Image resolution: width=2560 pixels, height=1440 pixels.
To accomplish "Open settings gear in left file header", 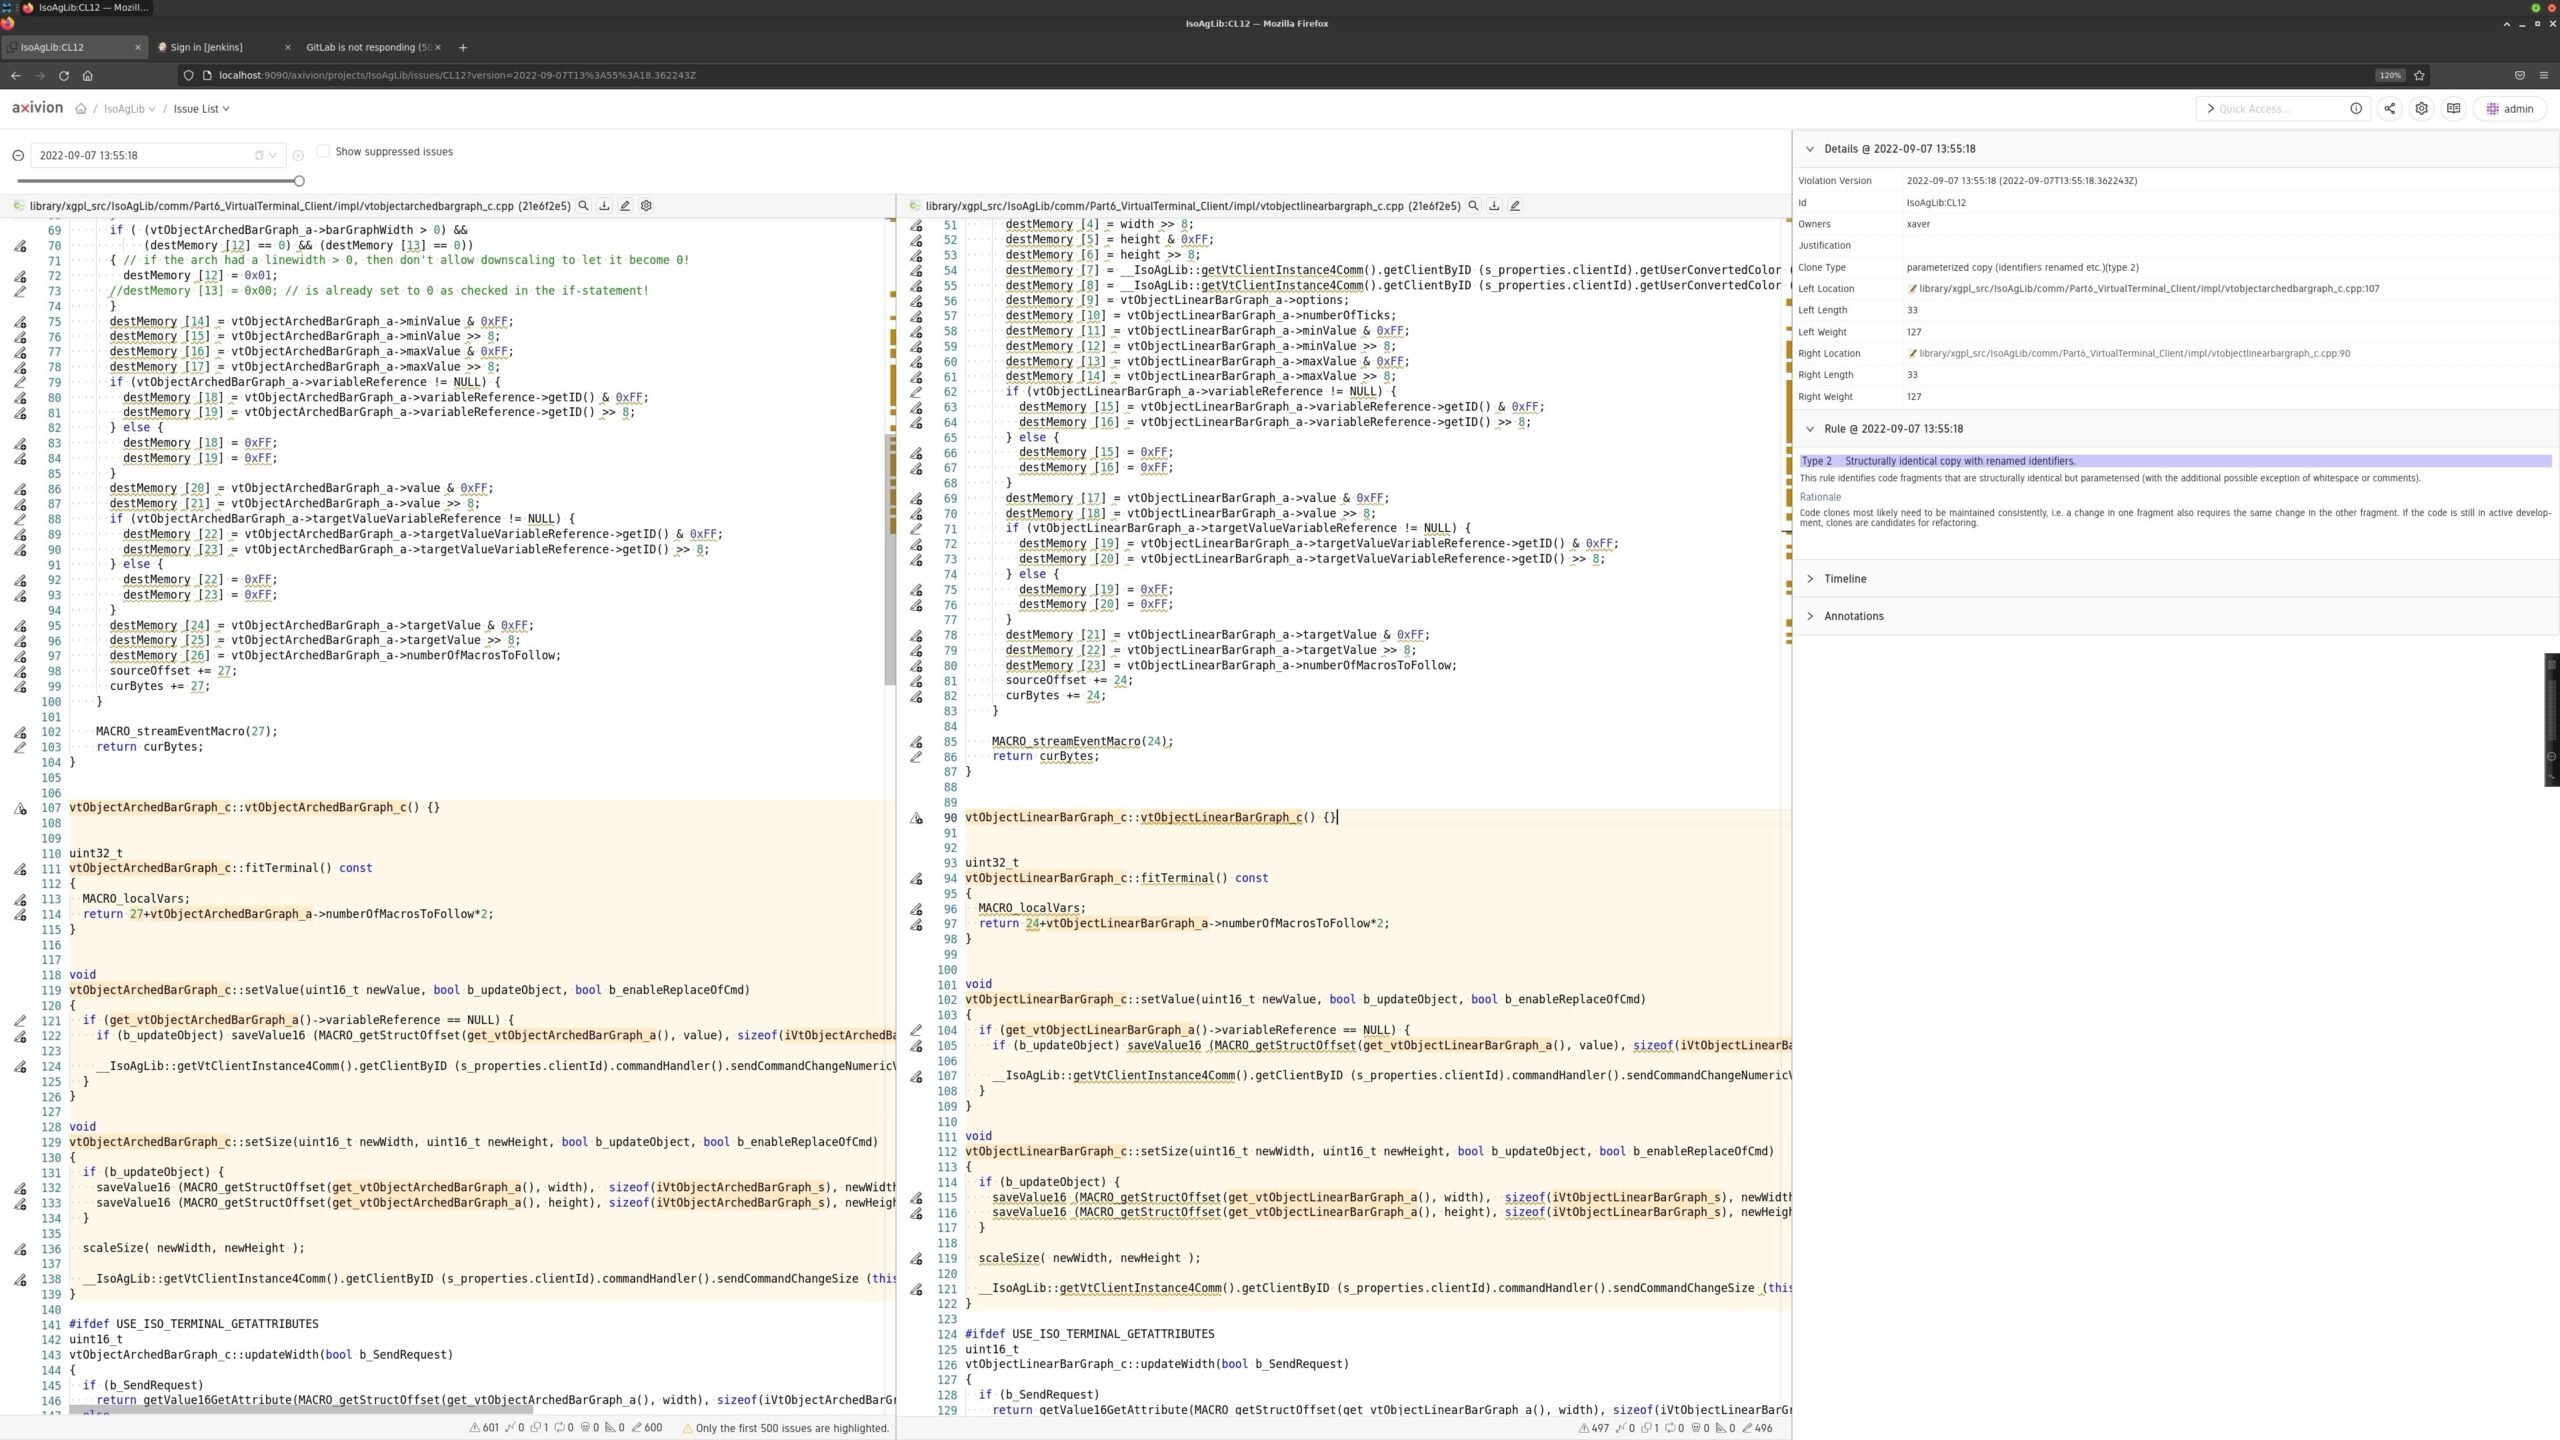I will 646,206.
